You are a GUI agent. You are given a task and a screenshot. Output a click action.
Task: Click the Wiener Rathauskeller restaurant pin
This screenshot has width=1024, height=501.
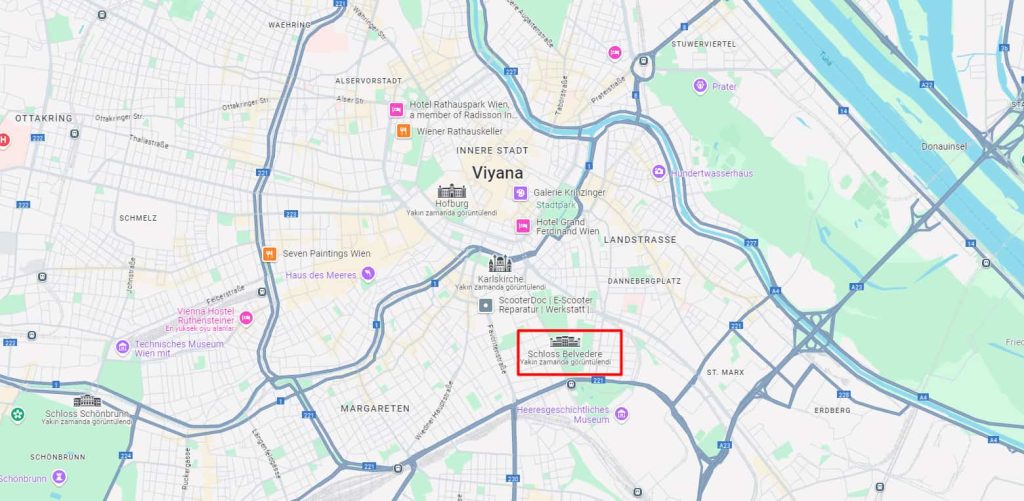click(x=404, y=131)
